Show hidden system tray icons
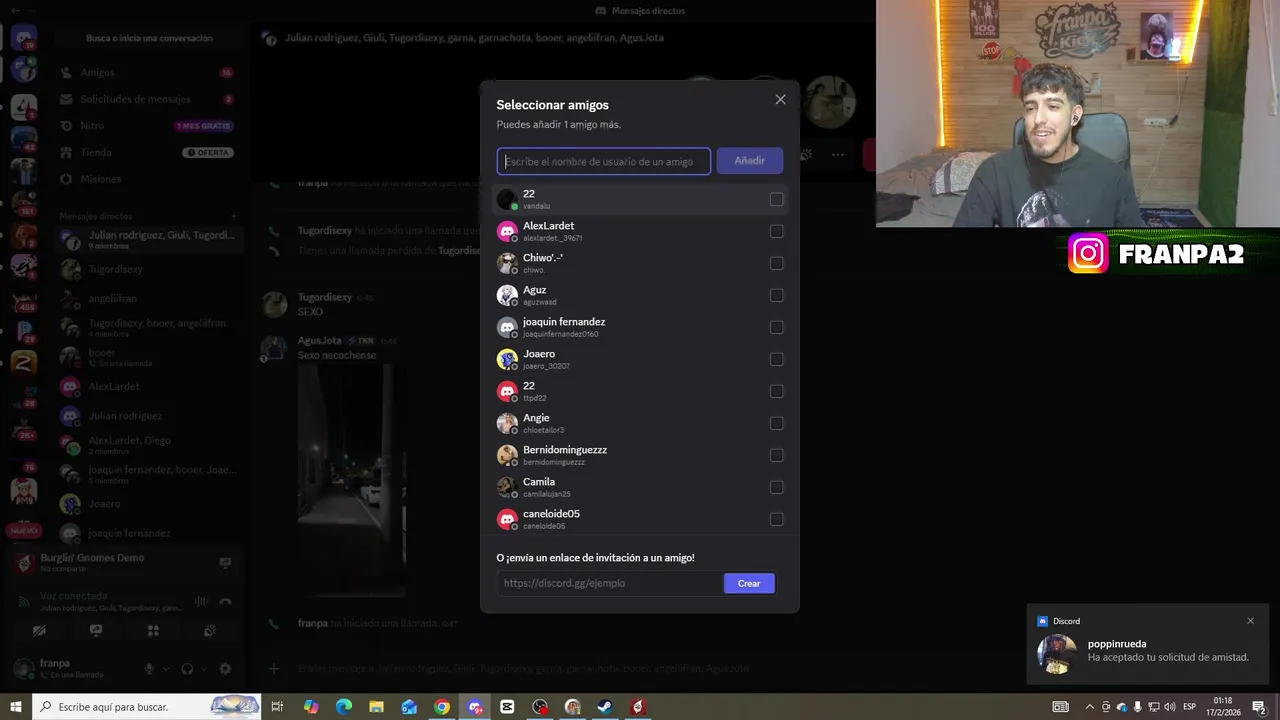 point(1089,707)
